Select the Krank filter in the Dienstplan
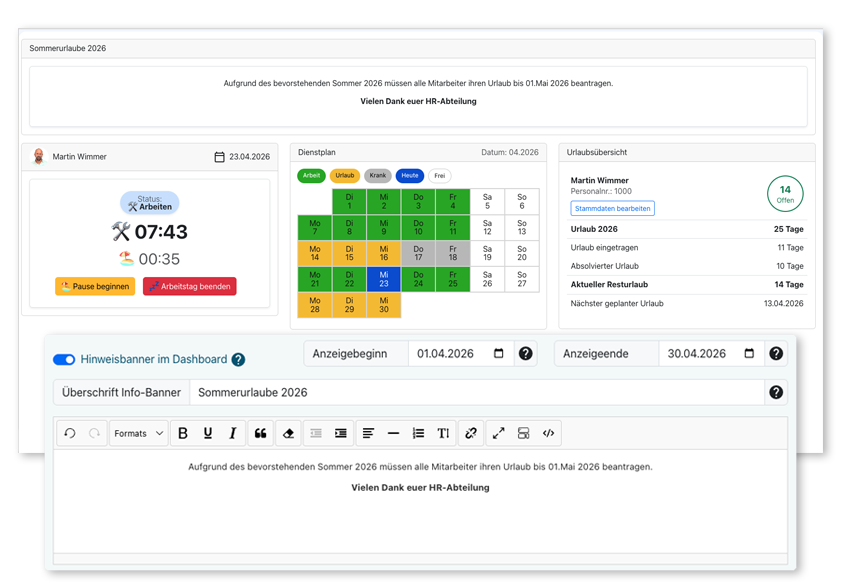The image size is (842, 586). [379, 175]
